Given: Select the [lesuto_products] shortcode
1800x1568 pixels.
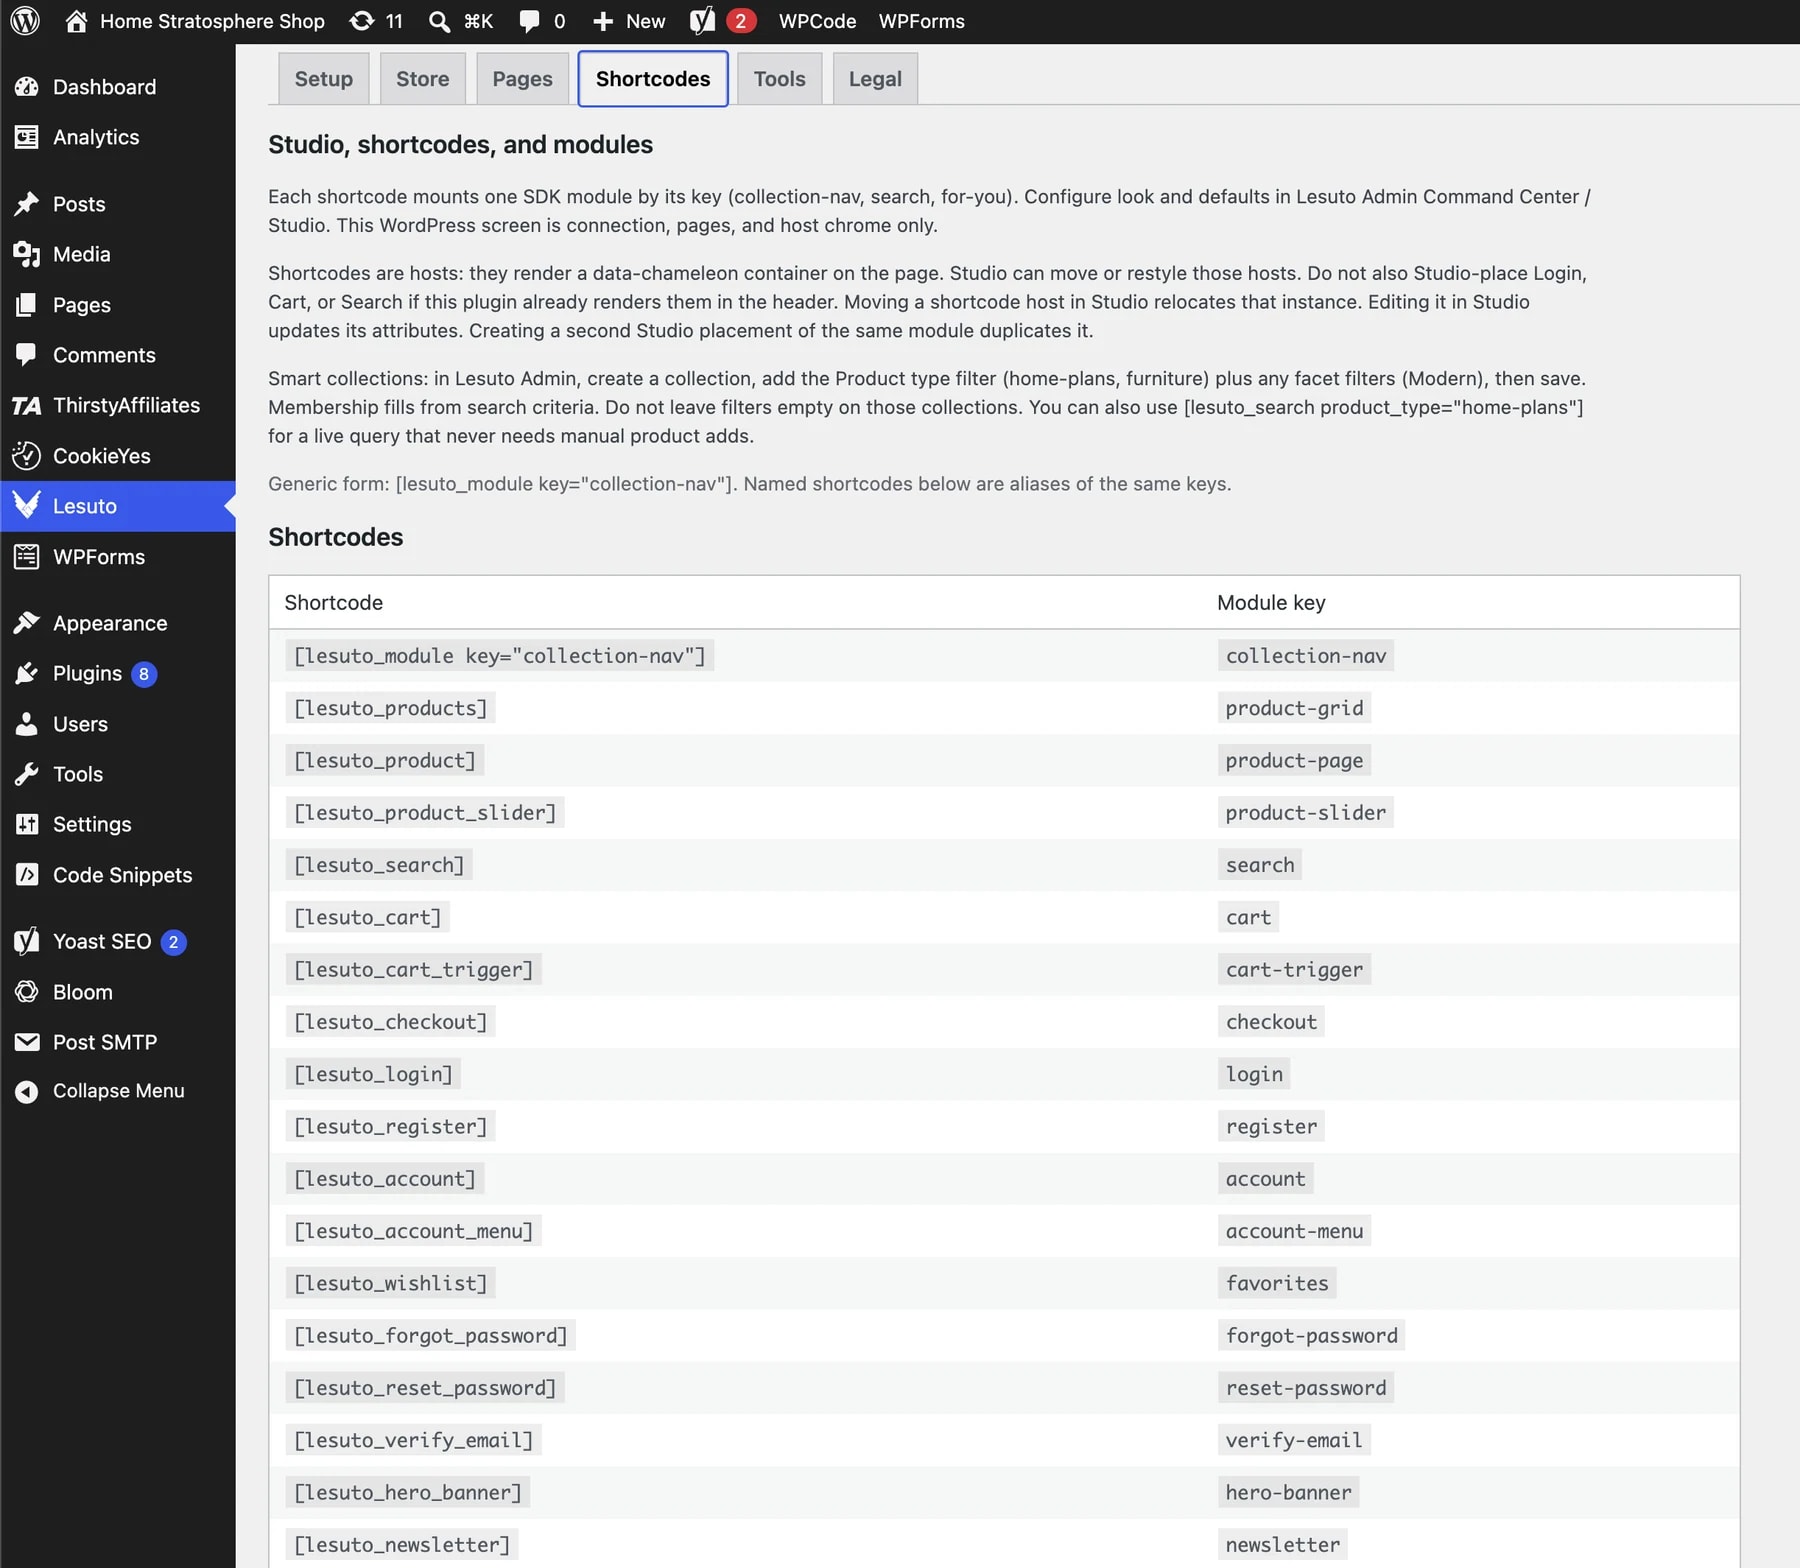Looking at the screenshot, I should [390, 708].
